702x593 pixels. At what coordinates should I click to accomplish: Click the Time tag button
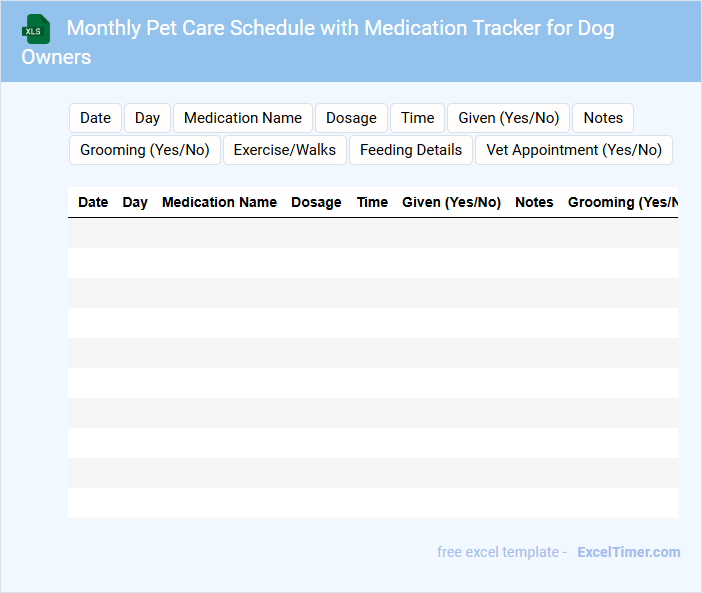[417, 118]
